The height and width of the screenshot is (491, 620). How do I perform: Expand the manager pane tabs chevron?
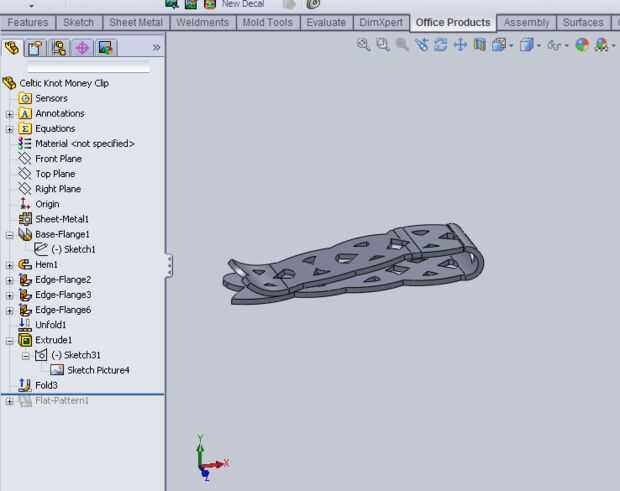[156, 47]
